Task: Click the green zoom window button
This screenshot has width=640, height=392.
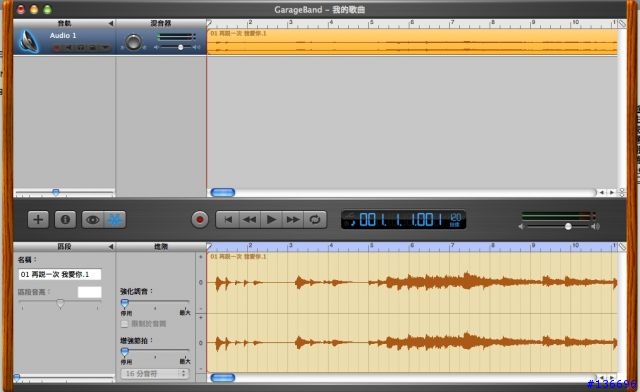Action: pos(47,9)
